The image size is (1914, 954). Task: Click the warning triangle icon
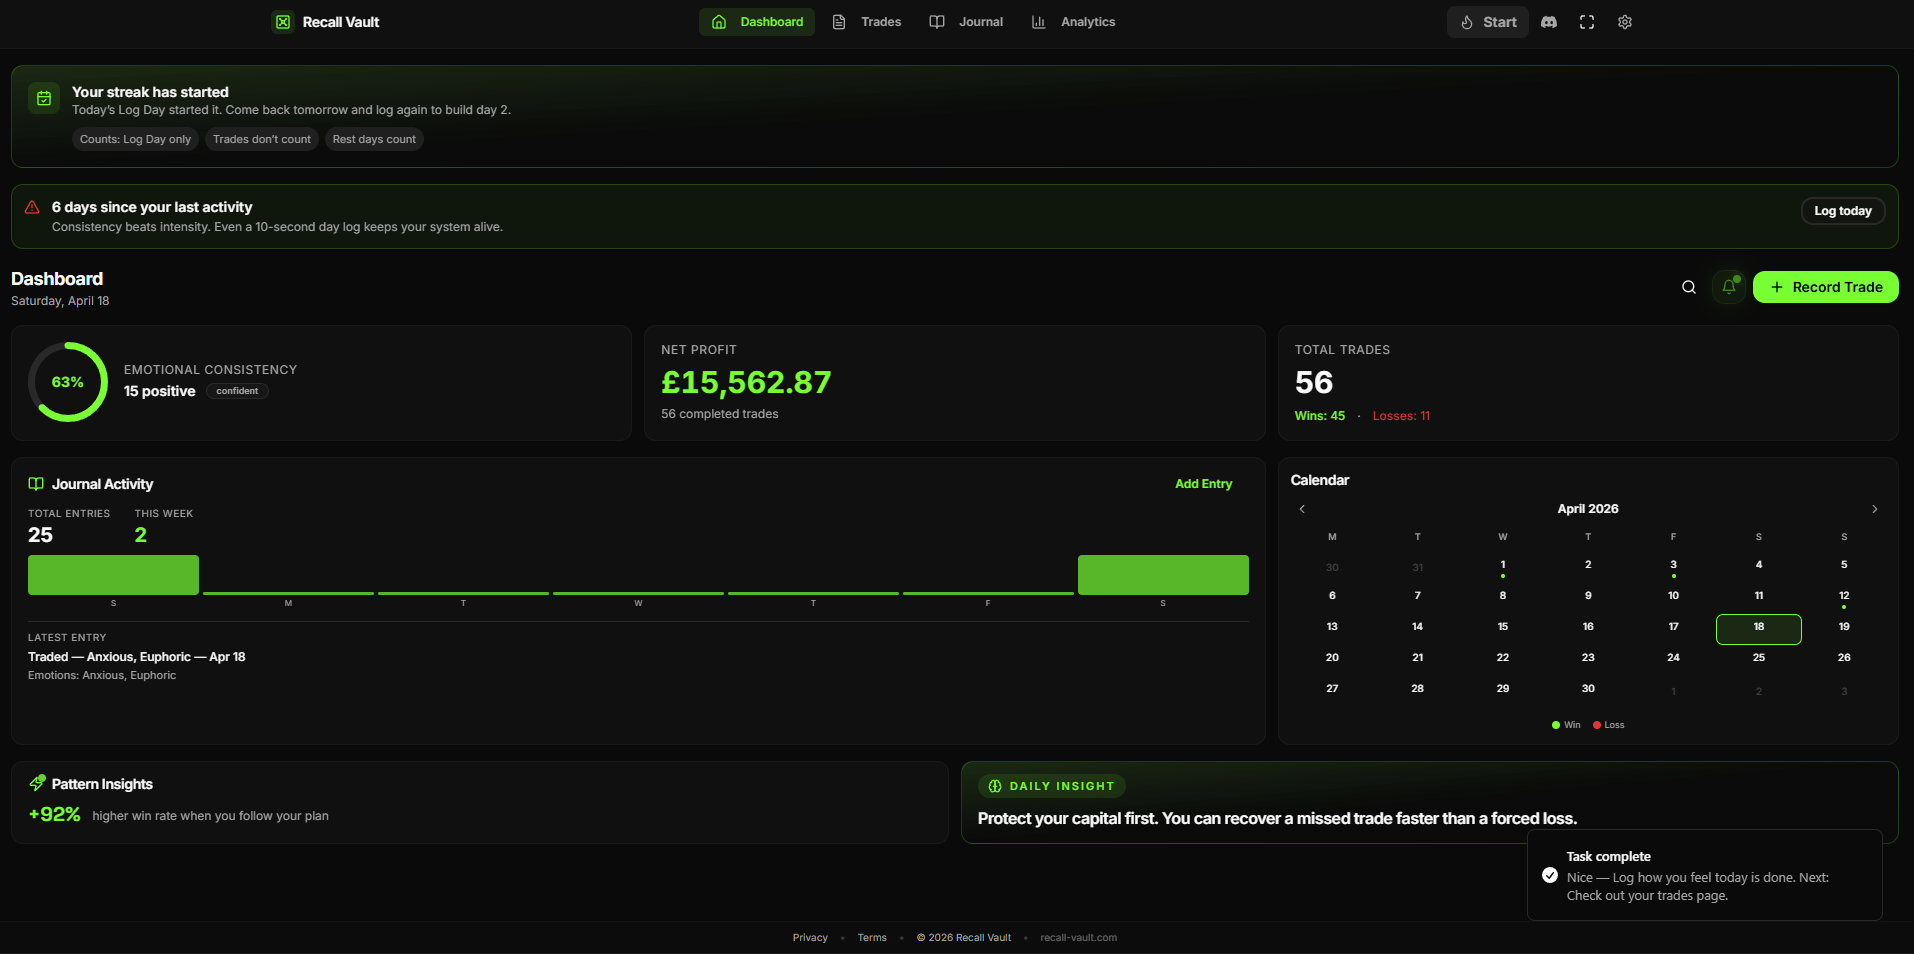pos(32,207)
